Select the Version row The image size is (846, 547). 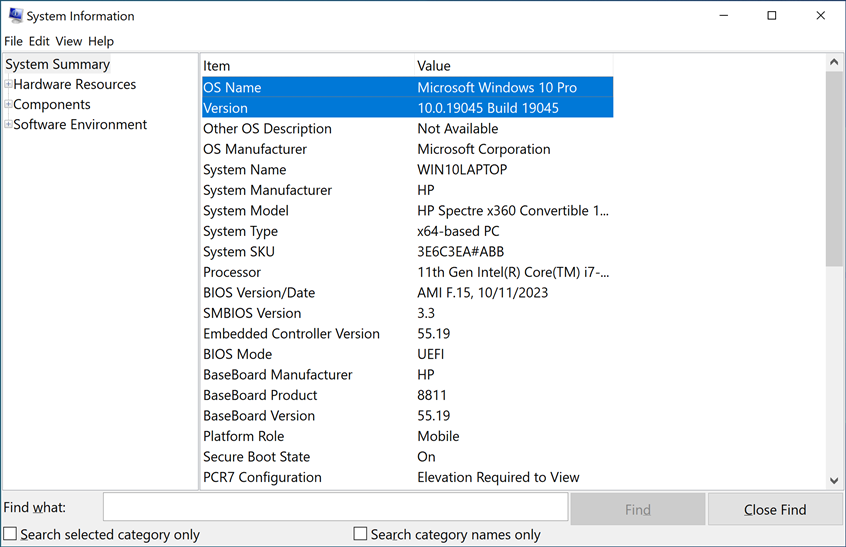[407, 108]
